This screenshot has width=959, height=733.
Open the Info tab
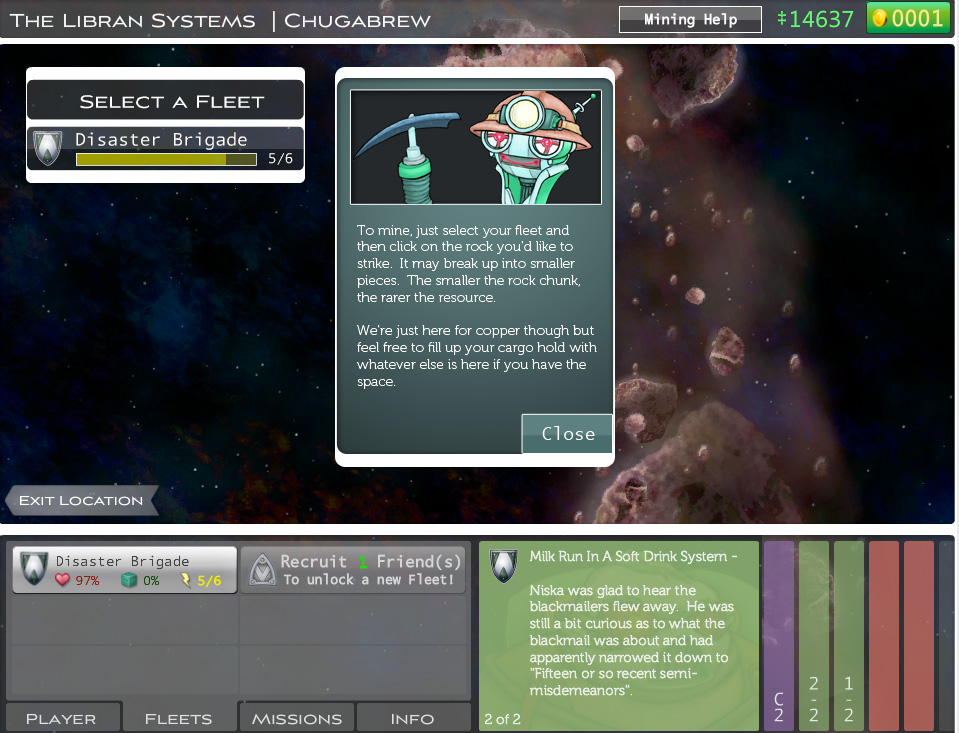[412, 718]
